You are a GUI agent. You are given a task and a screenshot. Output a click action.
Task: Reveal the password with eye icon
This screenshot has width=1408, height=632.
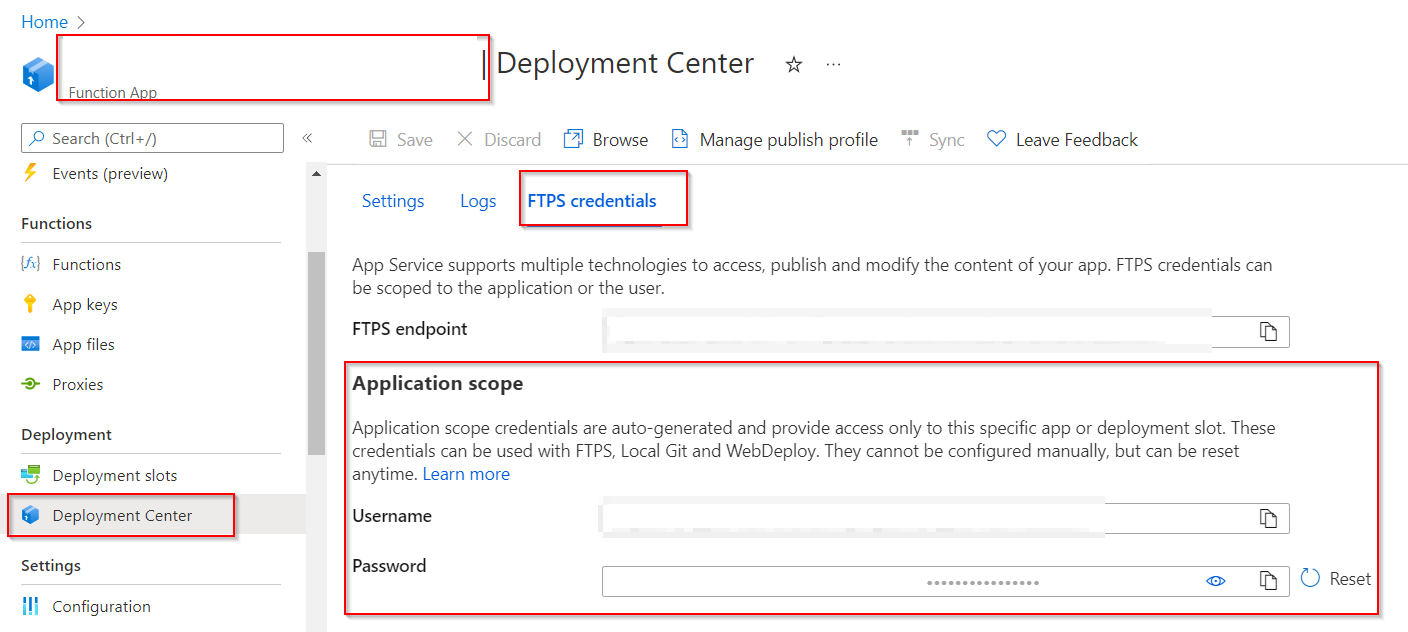tap(1216, 580)
